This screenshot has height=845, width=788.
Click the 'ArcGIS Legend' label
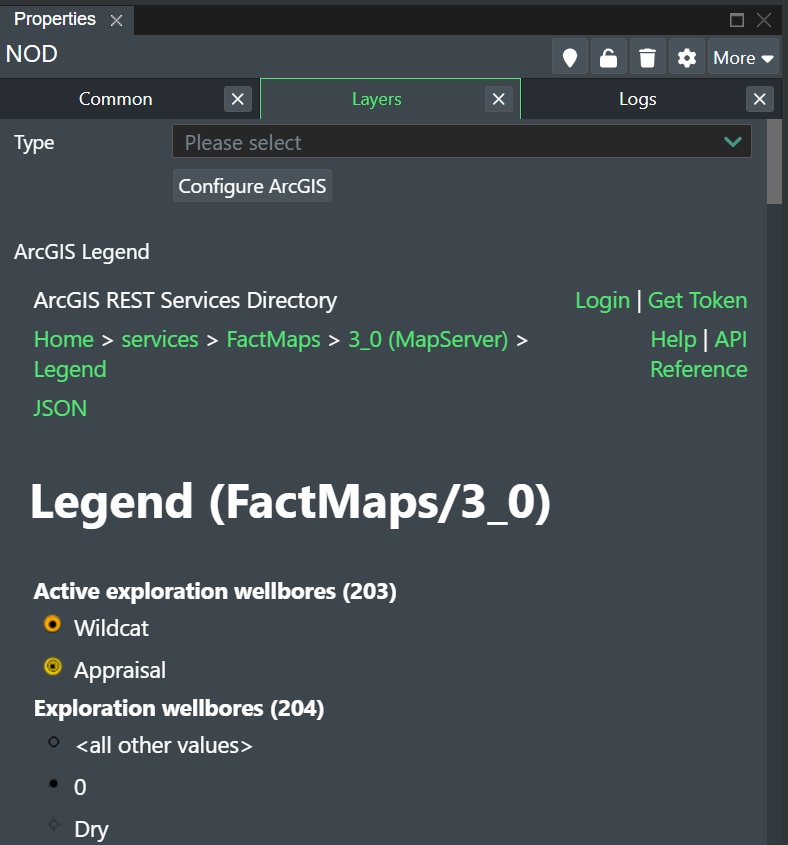81,252
